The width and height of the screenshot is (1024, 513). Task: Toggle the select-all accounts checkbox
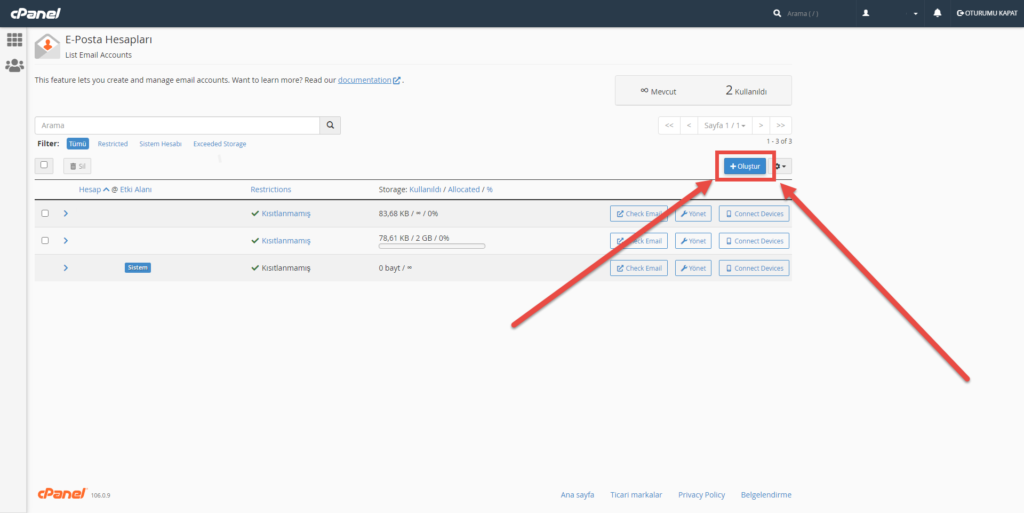coord(44,165)
